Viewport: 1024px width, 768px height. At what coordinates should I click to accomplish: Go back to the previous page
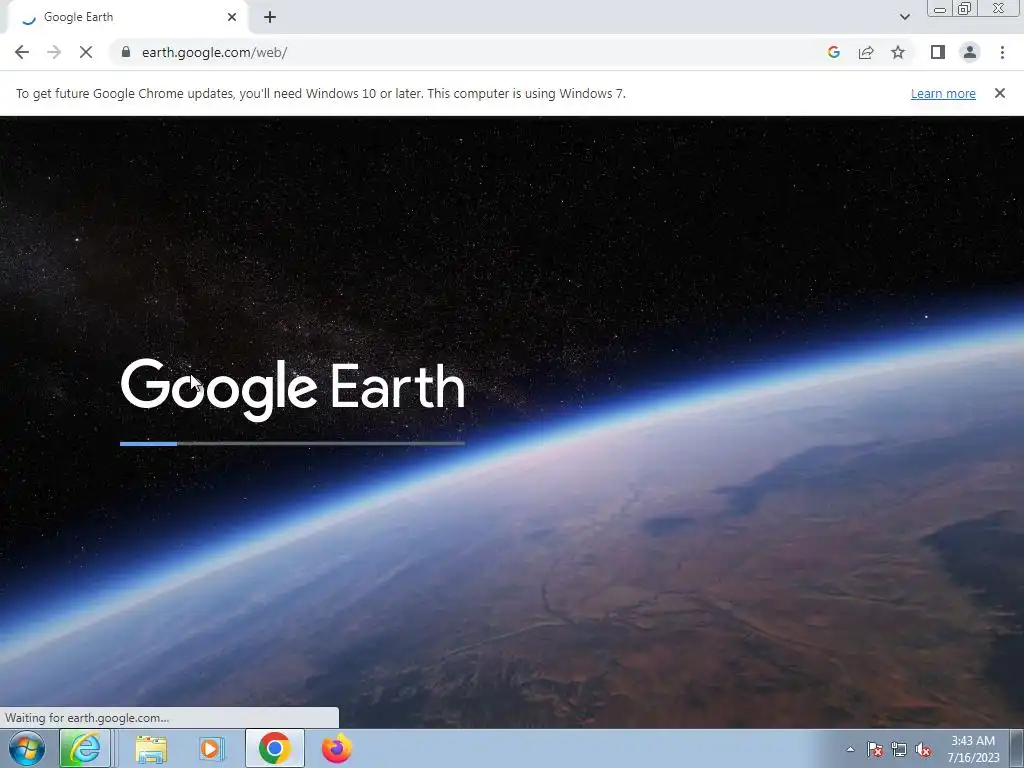[22, 52]
